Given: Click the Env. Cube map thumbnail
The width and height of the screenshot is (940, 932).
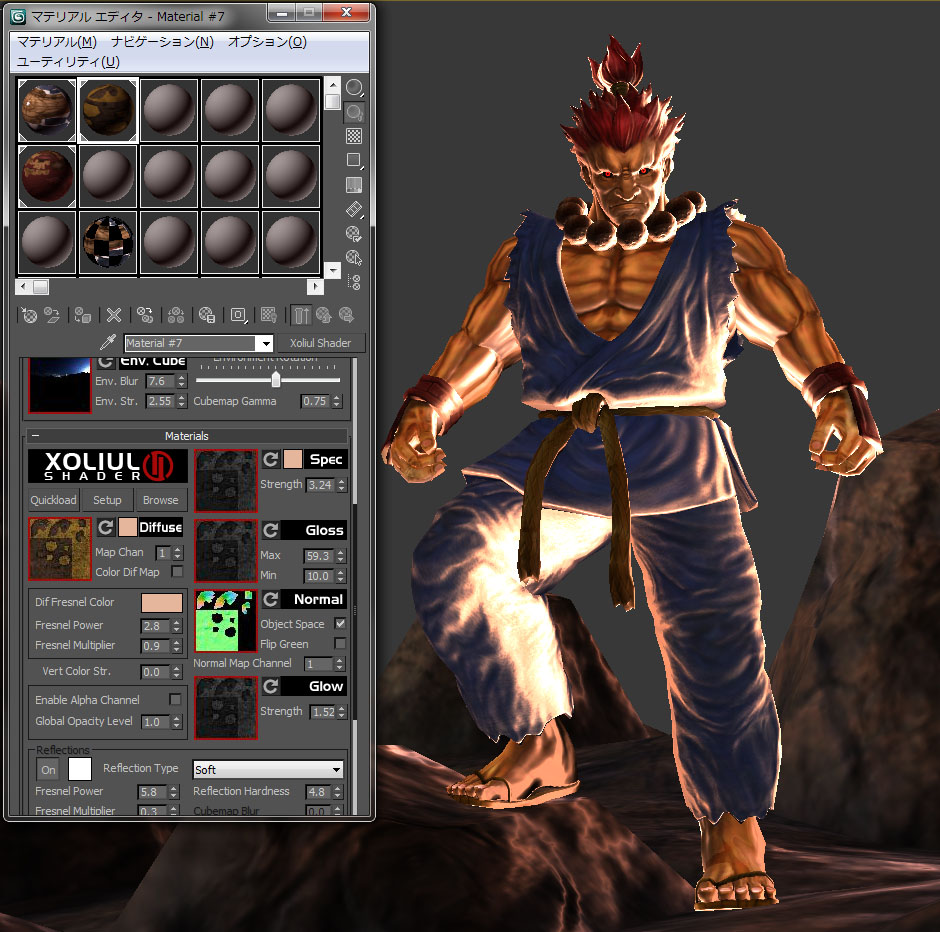Looking at the screenshot, I should coord(60,385).
